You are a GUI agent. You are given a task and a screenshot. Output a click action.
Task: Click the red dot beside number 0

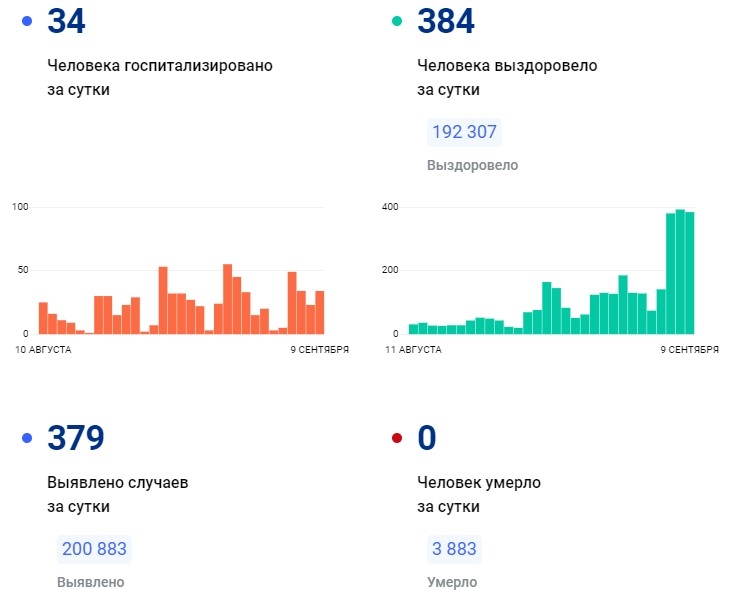(397, 438)
